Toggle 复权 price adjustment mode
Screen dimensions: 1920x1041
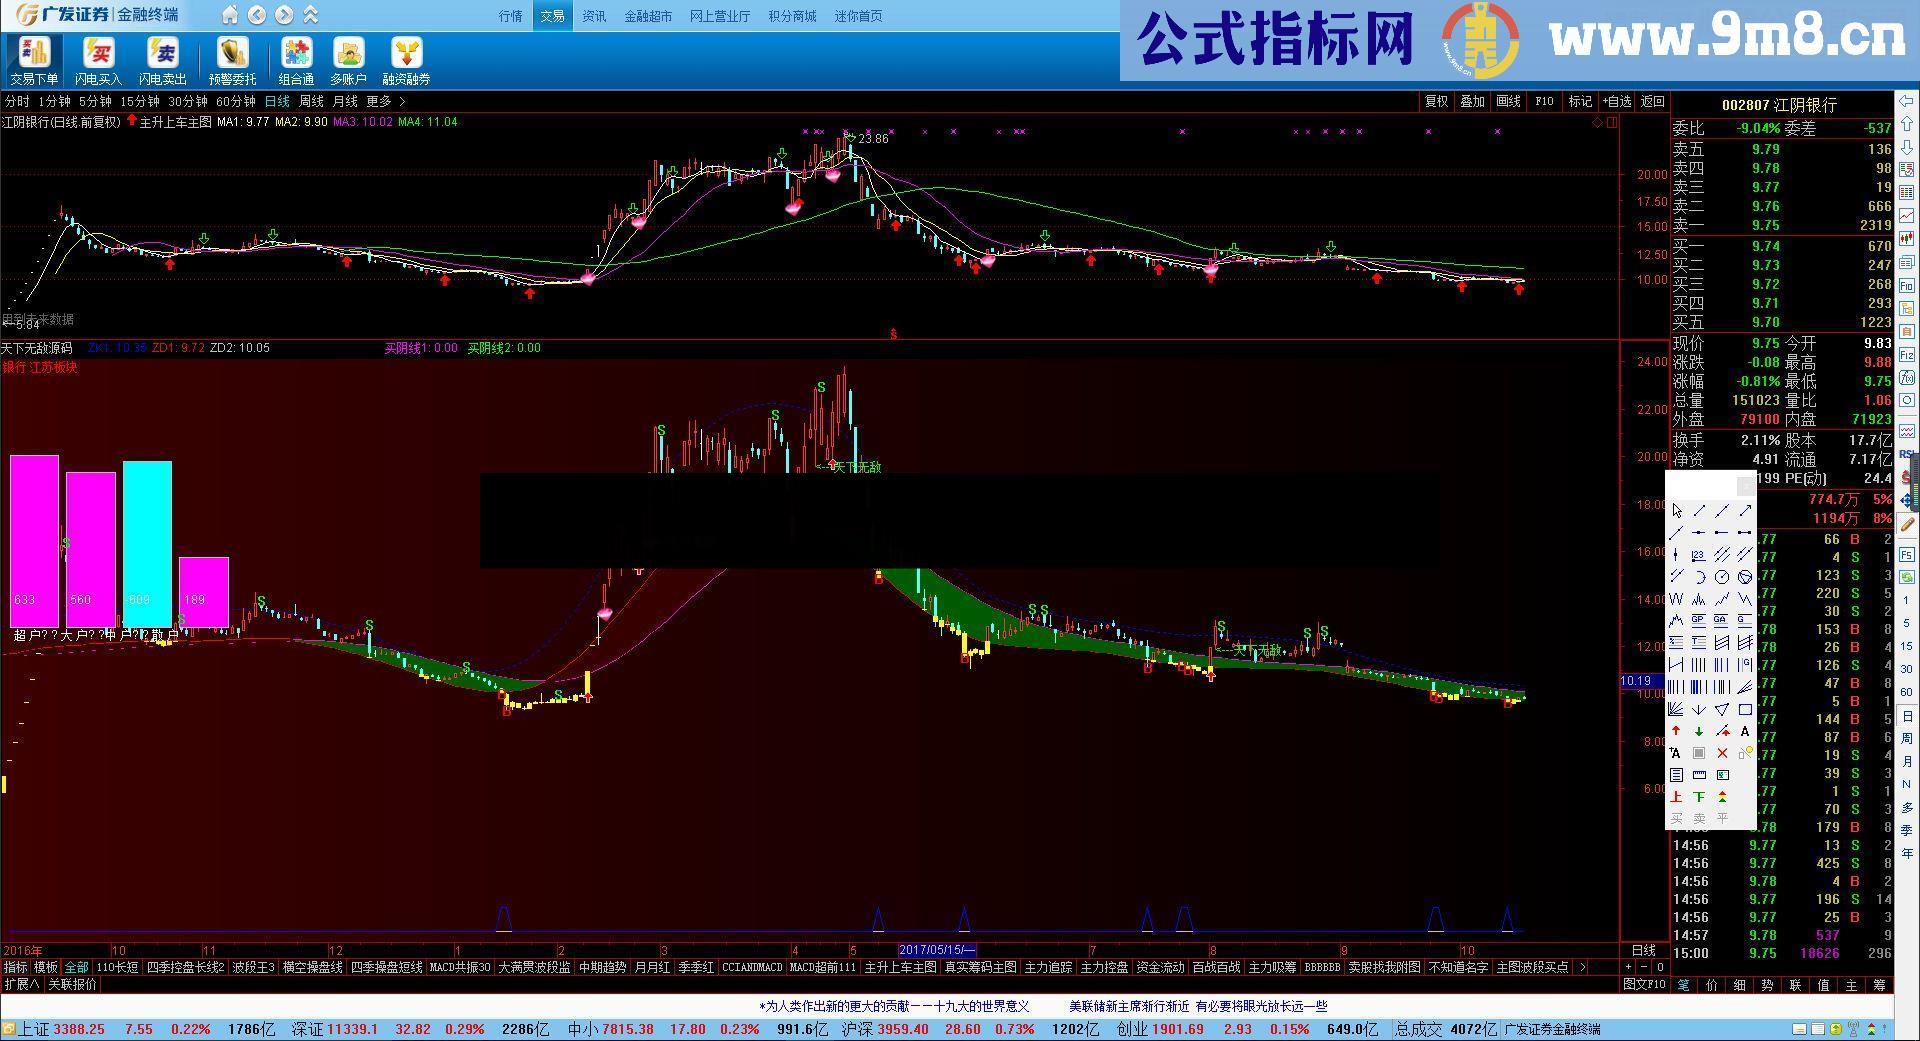tap(1437, 101)
